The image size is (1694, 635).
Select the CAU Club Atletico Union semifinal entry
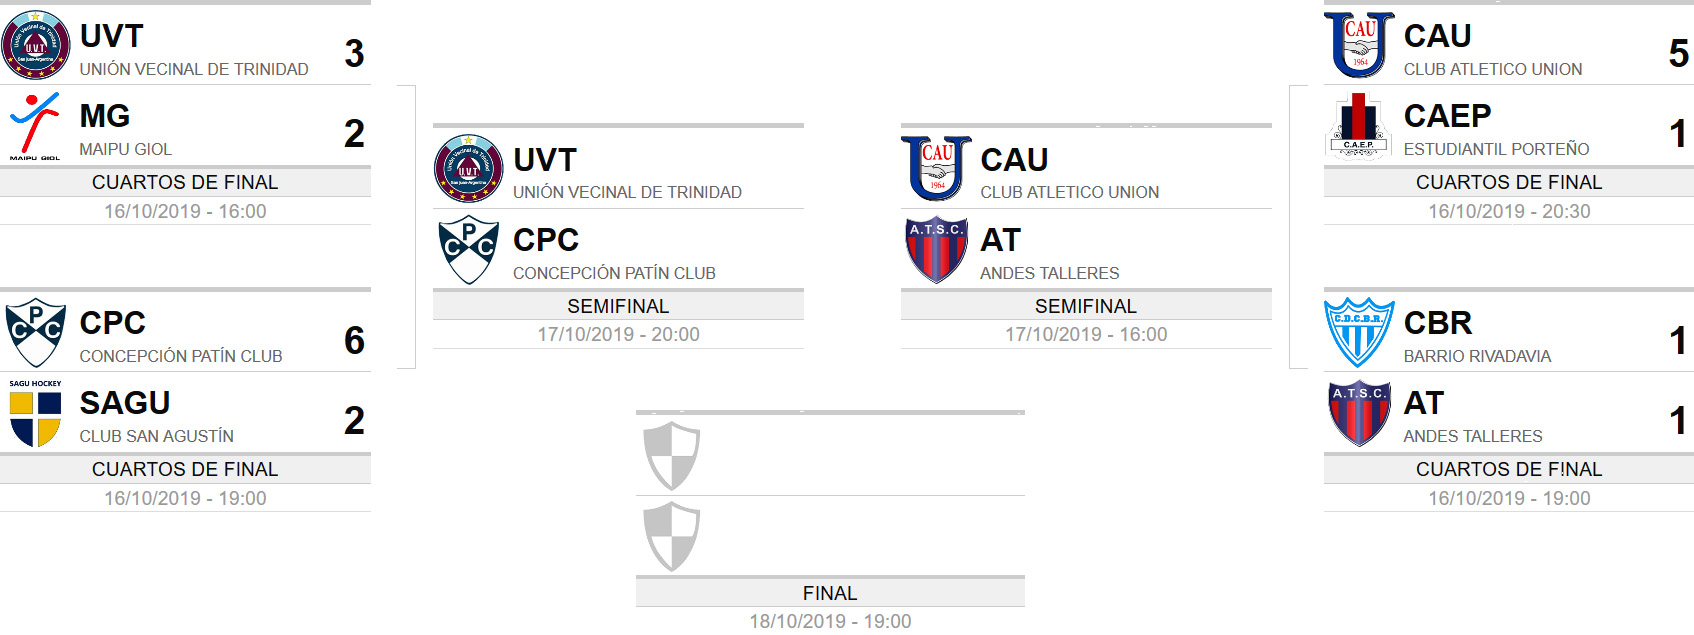click(1086, 169)
